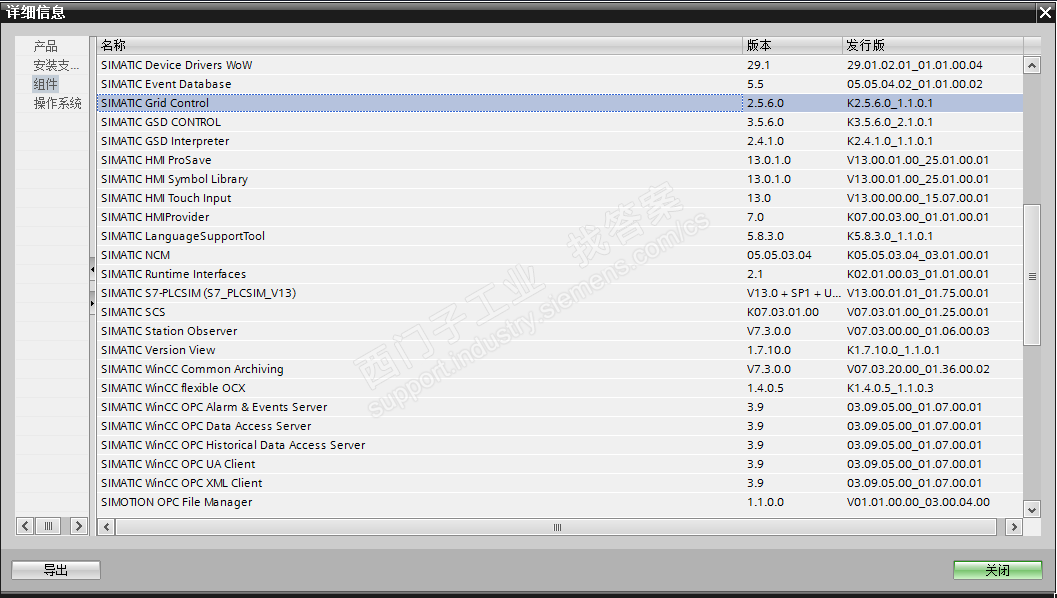The image size is (1057, 598).
Task: Select row SIMATIC HMI Symbol Library
Action: pyautogui.click(x=560, y=179)
